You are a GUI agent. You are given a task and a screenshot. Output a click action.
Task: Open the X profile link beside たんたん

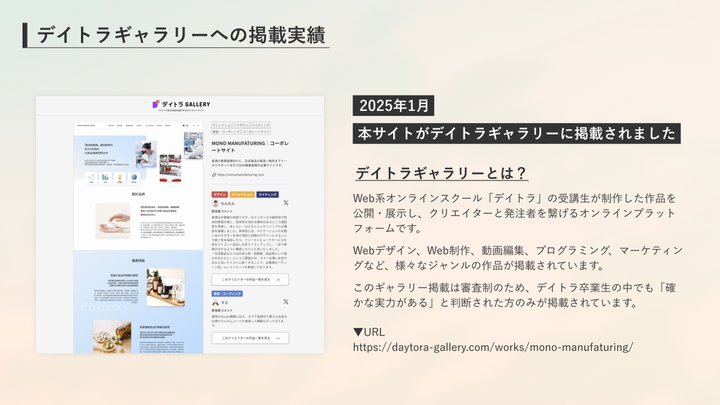pyautogui.click(x=286, y=202)
